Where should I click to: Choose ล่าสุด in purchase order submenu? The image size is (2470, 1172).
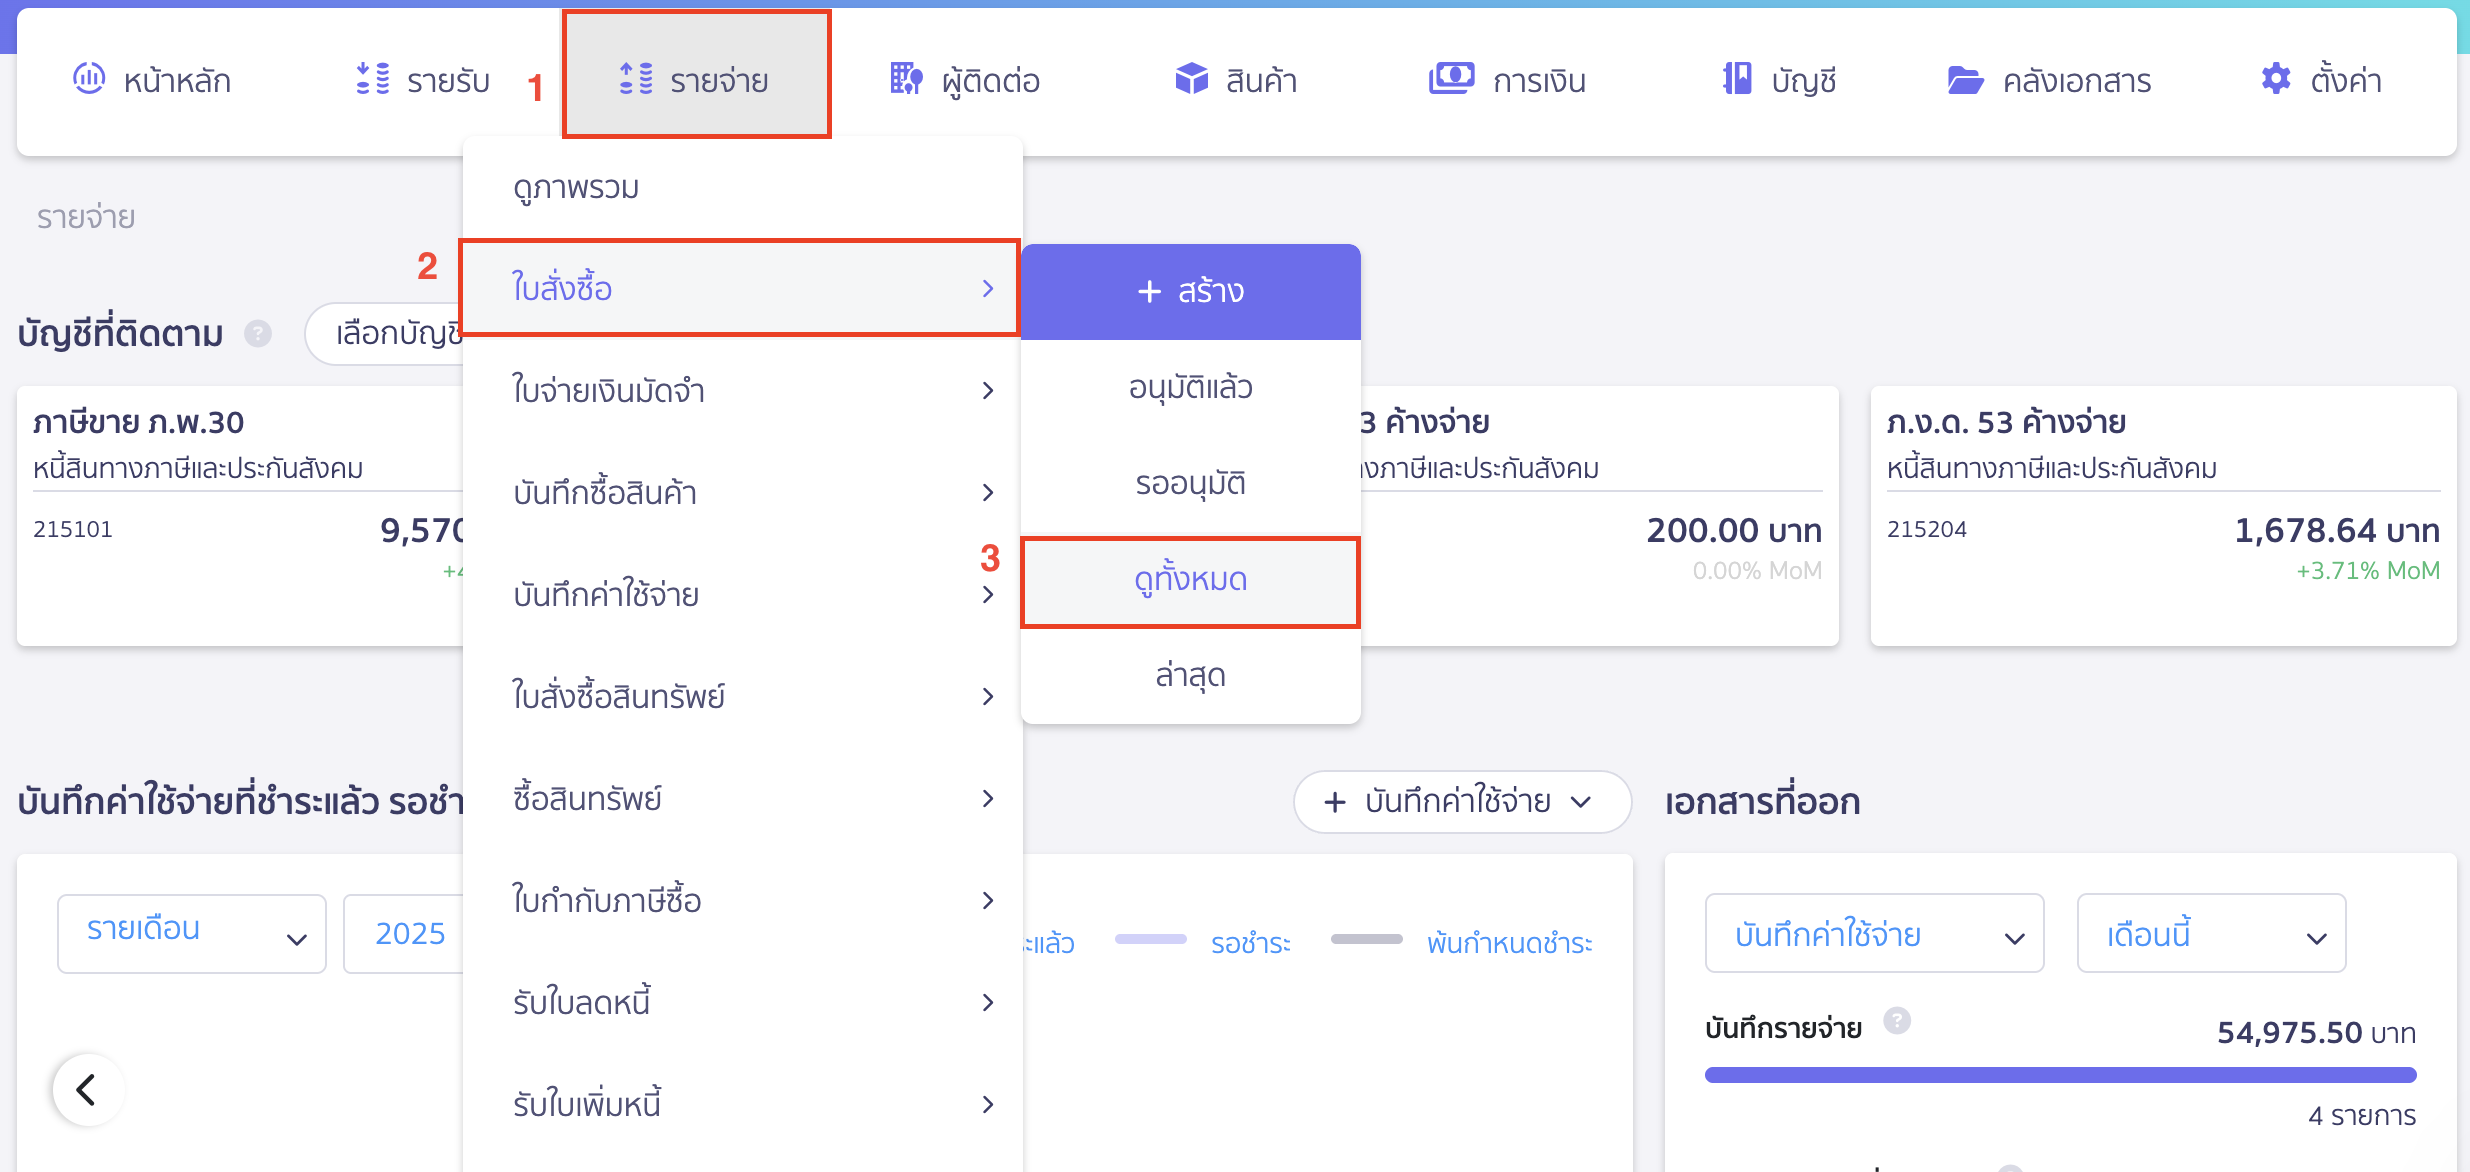(x=1190, y=675)
